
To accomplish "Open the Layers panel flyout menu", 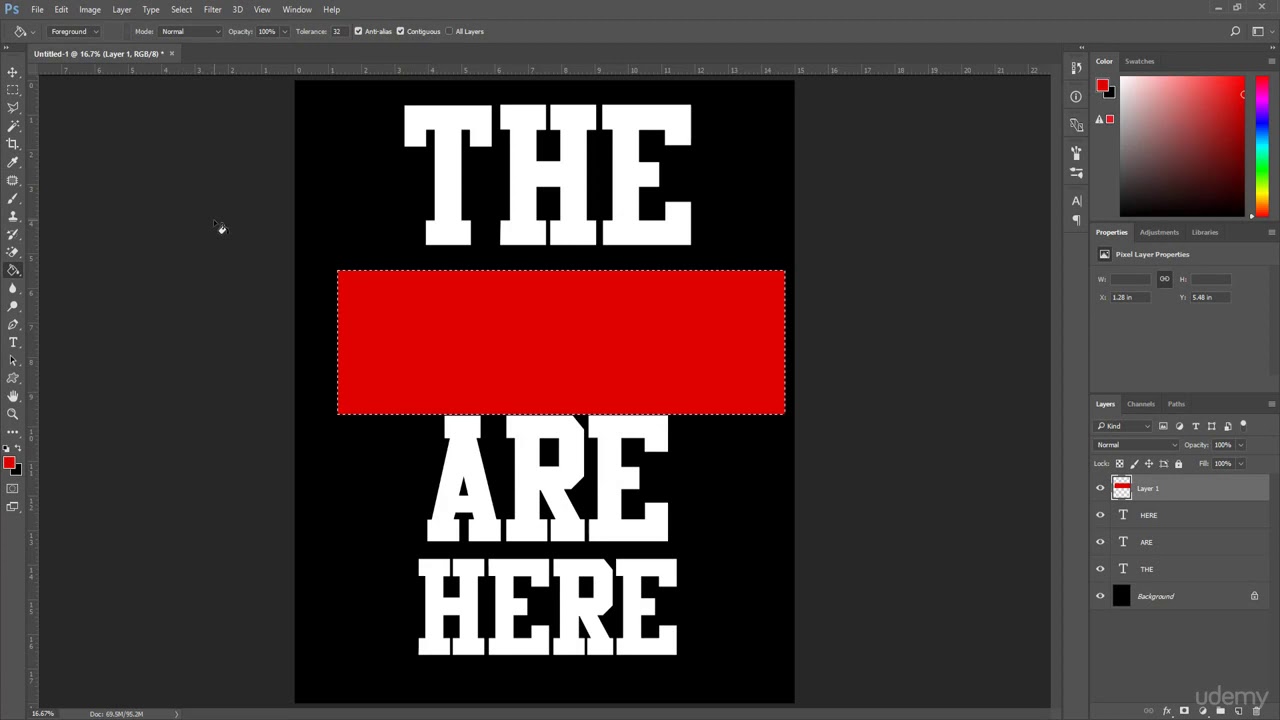I will [1271, 404].
